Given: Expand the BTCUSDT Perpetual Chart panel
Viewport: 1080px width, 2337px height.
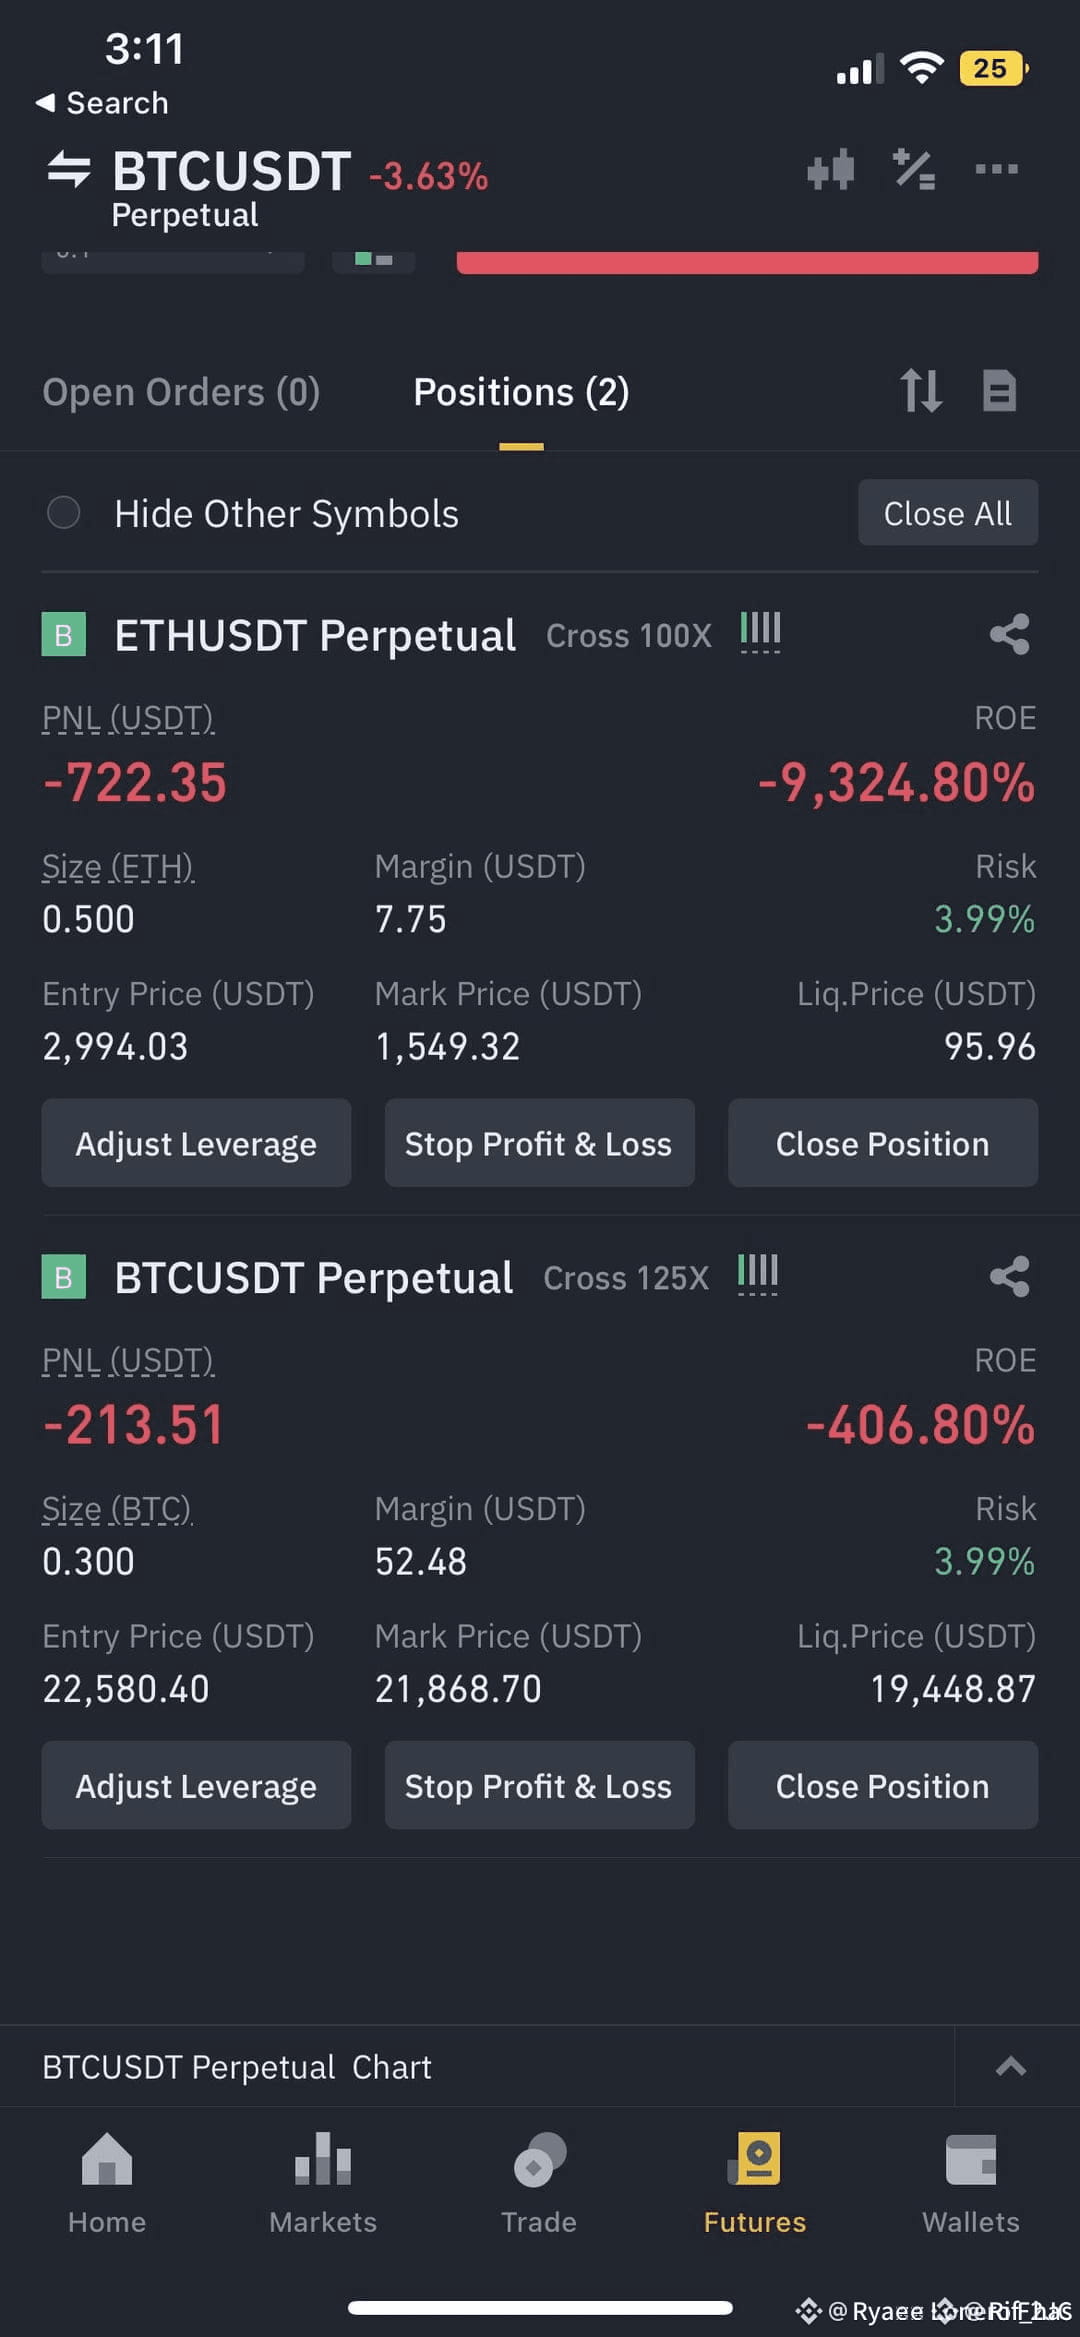Looking at the screenshot, I should click(x=1011, y=2066).
